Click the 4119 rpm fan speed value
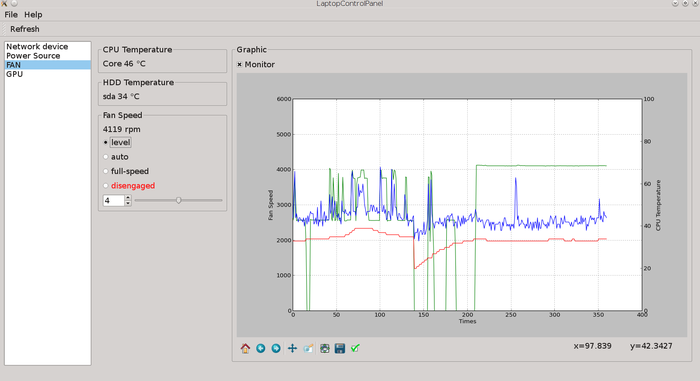Screen dimensions: 700x381 (x=121, y=129)
